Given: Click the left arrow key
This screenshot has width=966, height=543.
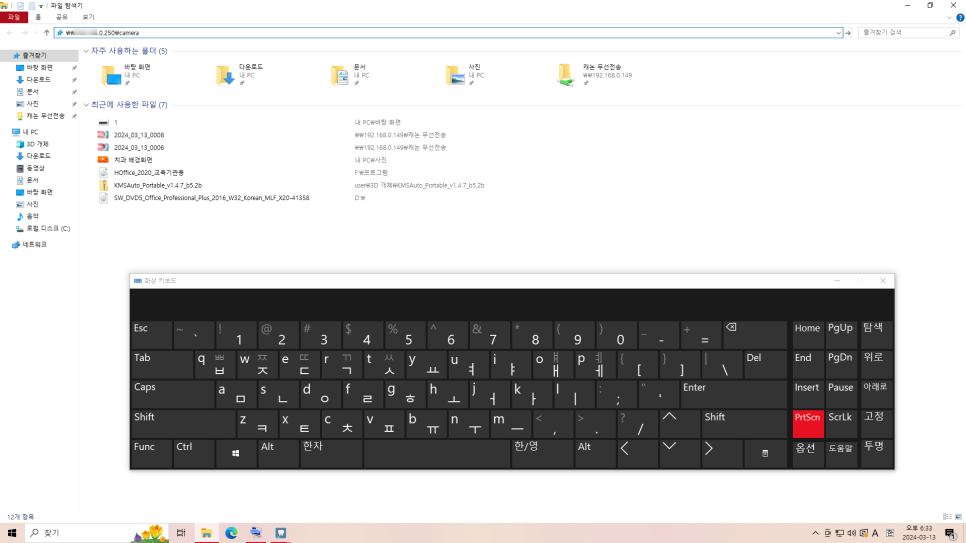Looking at the screenshot, I should (x=637, y=454).
